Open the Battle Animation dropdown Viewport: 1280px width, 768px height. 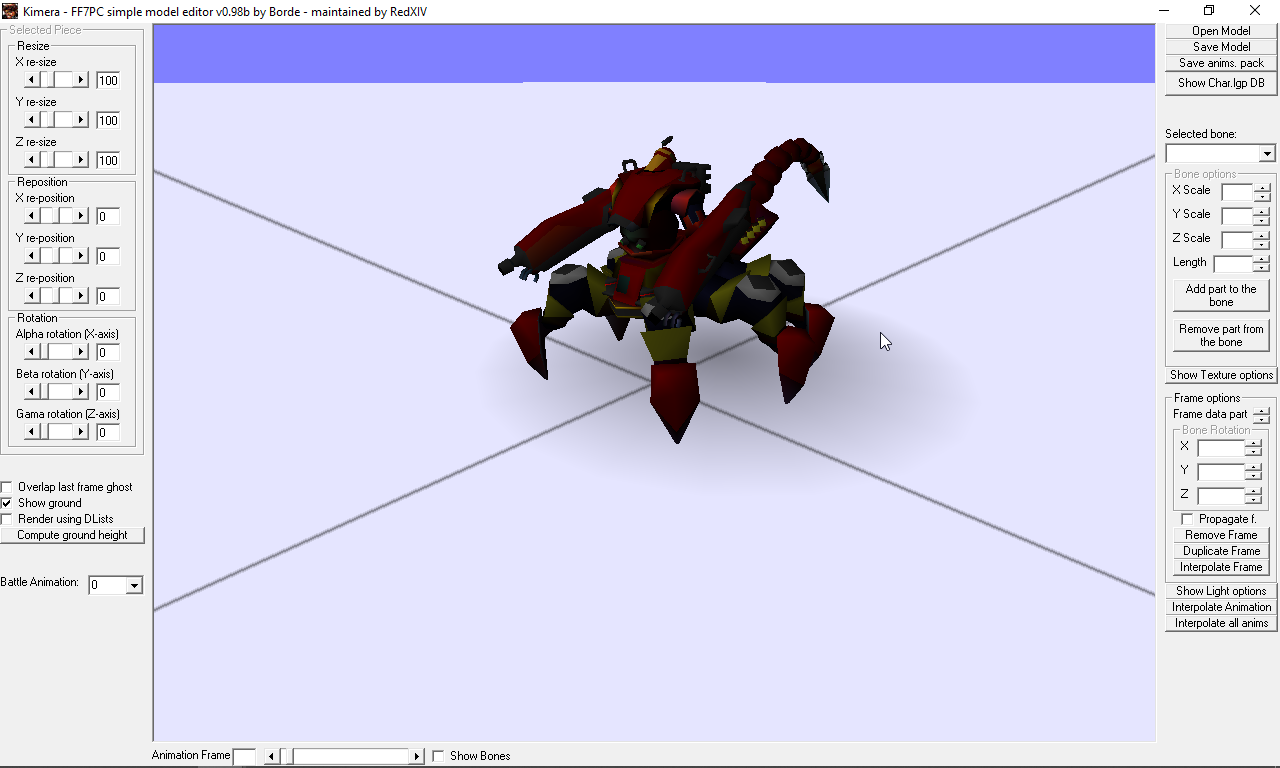point(134,585)
